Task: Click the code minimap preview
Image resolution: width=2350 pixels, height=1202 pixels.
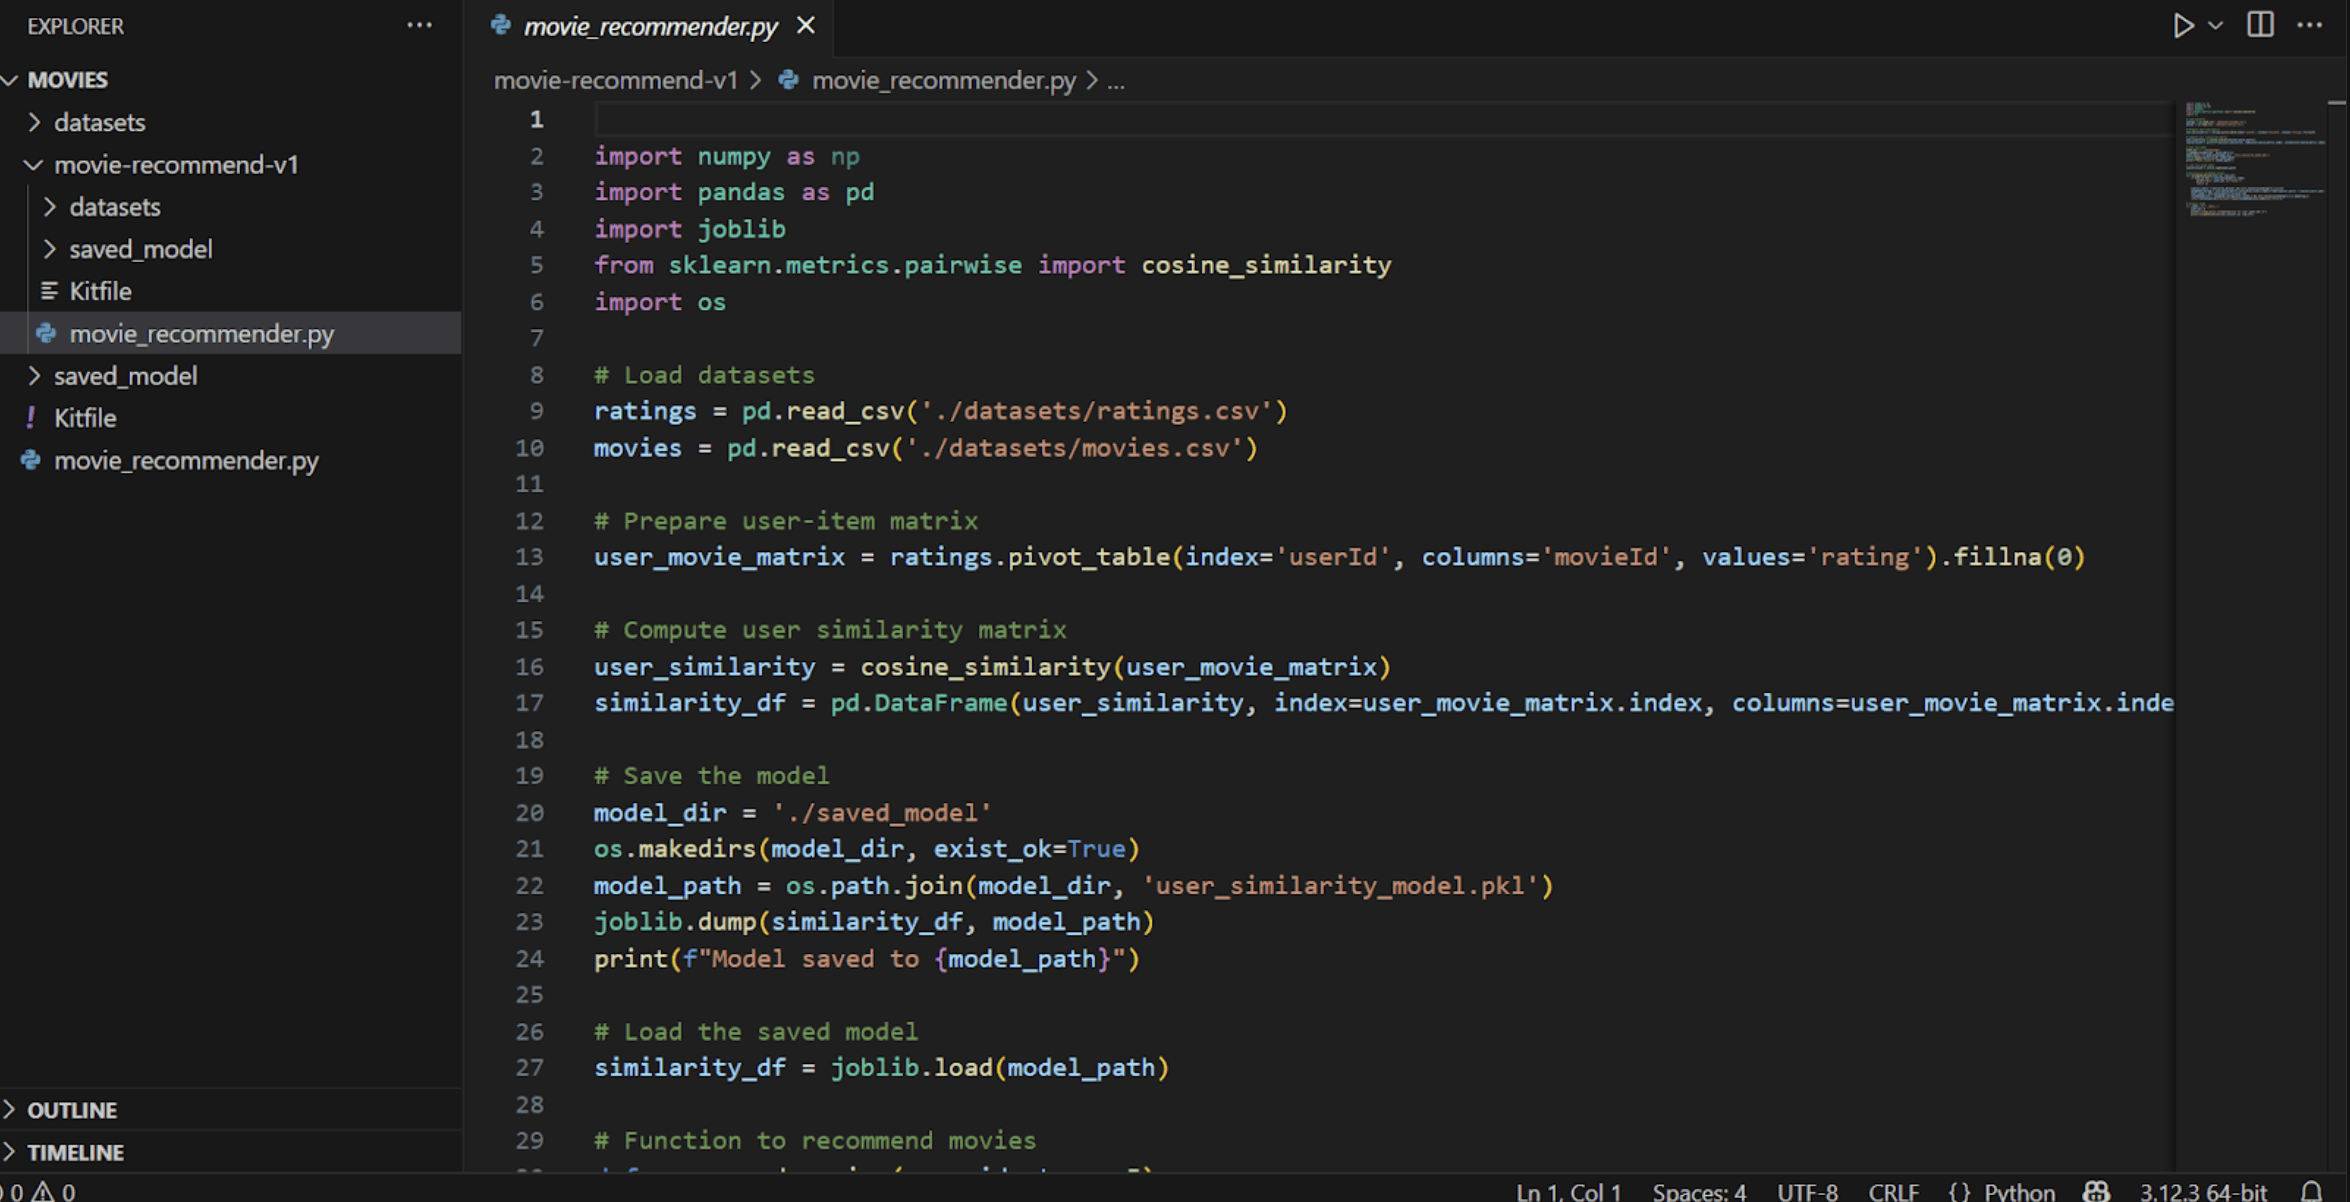Action: (x=2254, y=160)
